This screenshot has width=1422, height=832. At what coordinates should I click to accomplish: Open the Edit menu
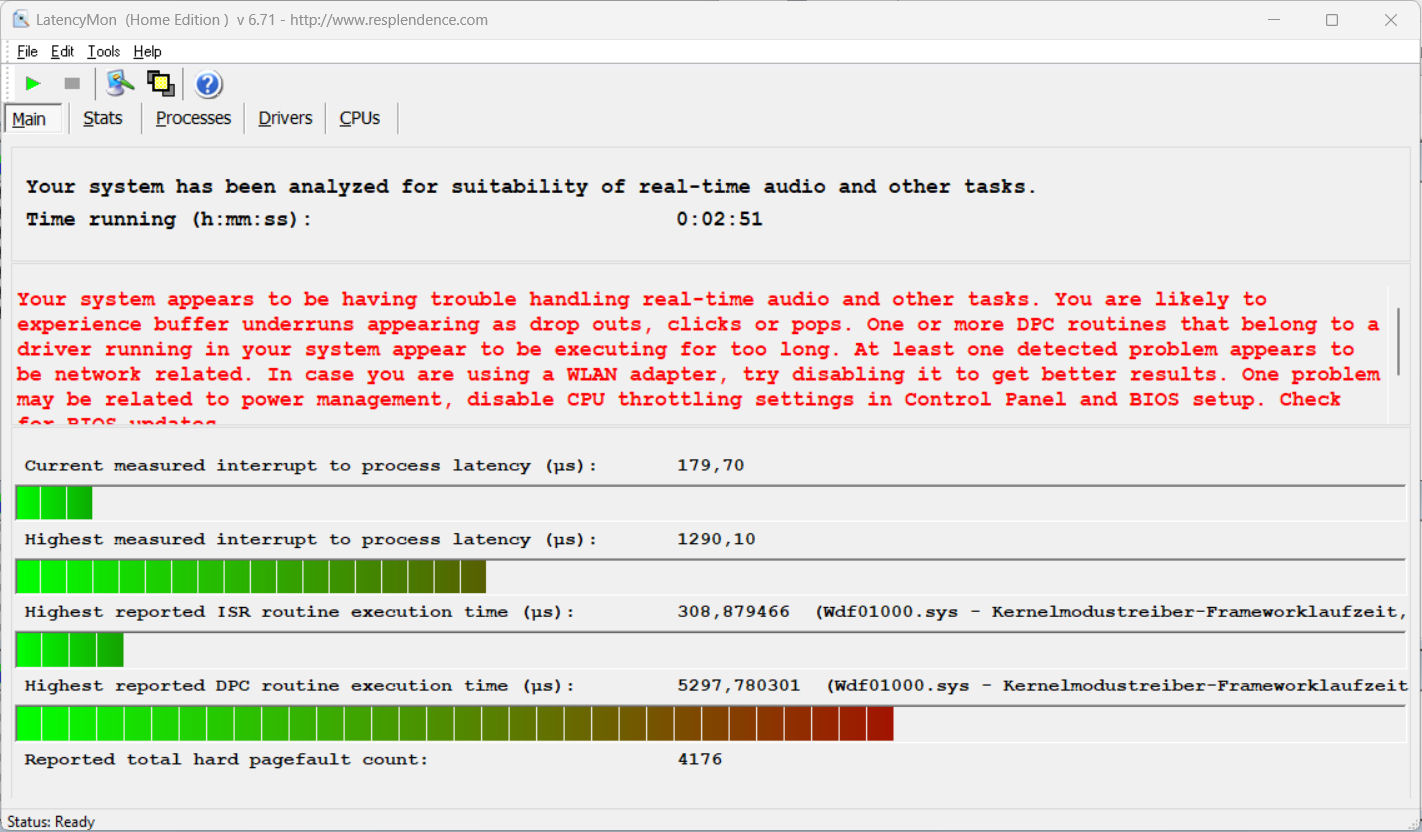tap(62, 52)
